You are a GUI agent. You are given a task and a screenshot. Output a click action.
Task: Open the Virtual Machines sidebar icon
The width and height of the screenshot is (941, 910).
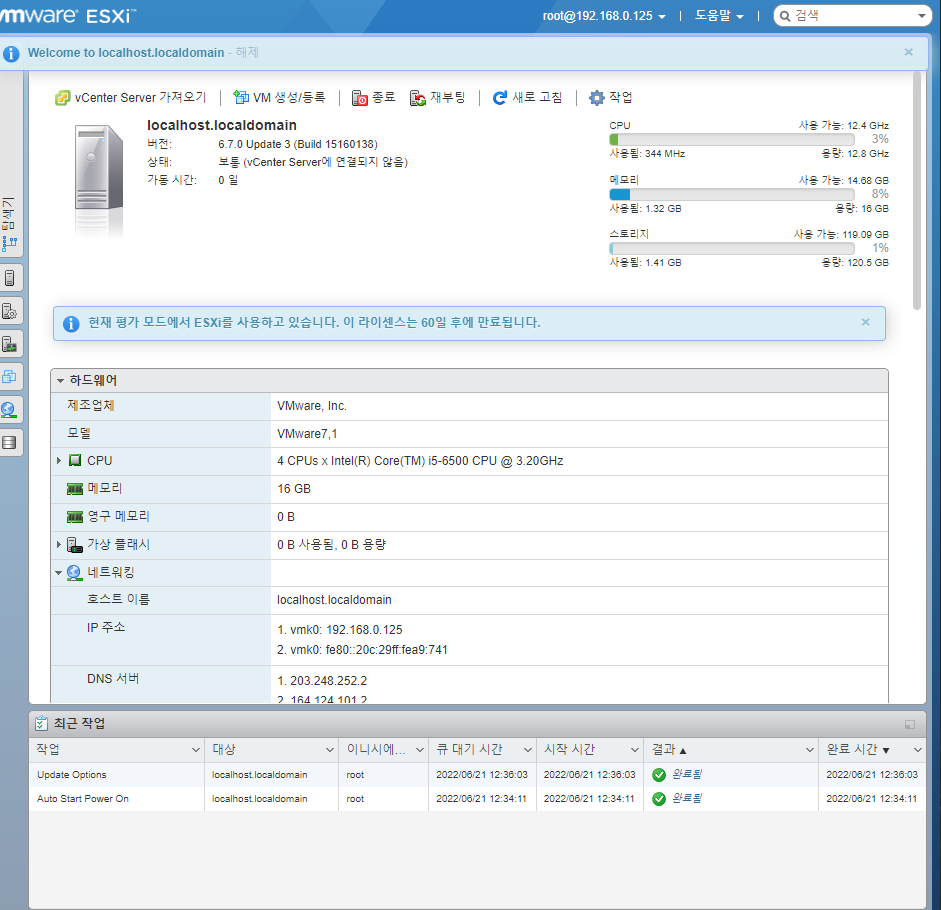point(10,376)
